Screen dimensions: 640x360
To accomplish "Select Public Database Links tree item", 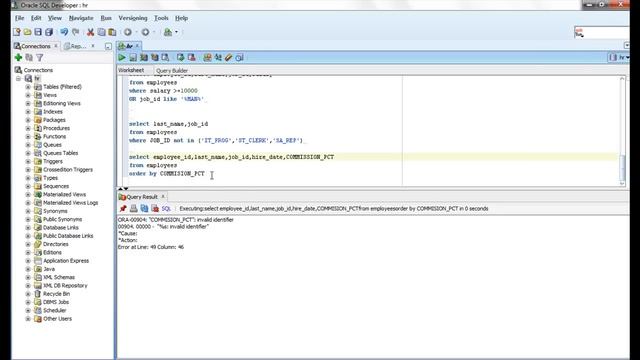I will 68,236.
